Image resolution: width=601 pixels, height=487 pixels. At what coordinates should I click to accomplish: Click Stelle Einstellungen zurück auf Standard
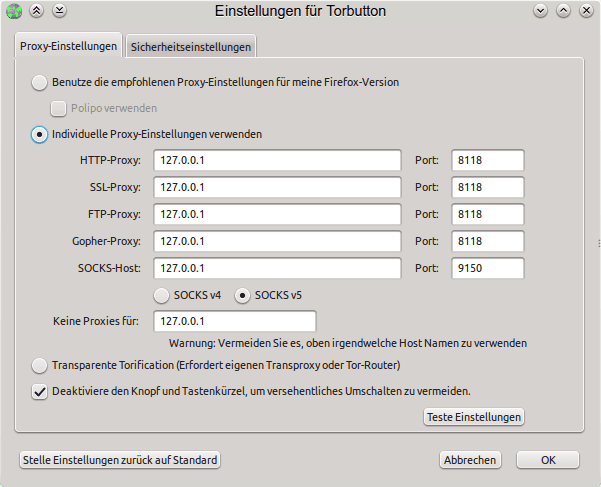pyautogui.click(x=120, y=460)
